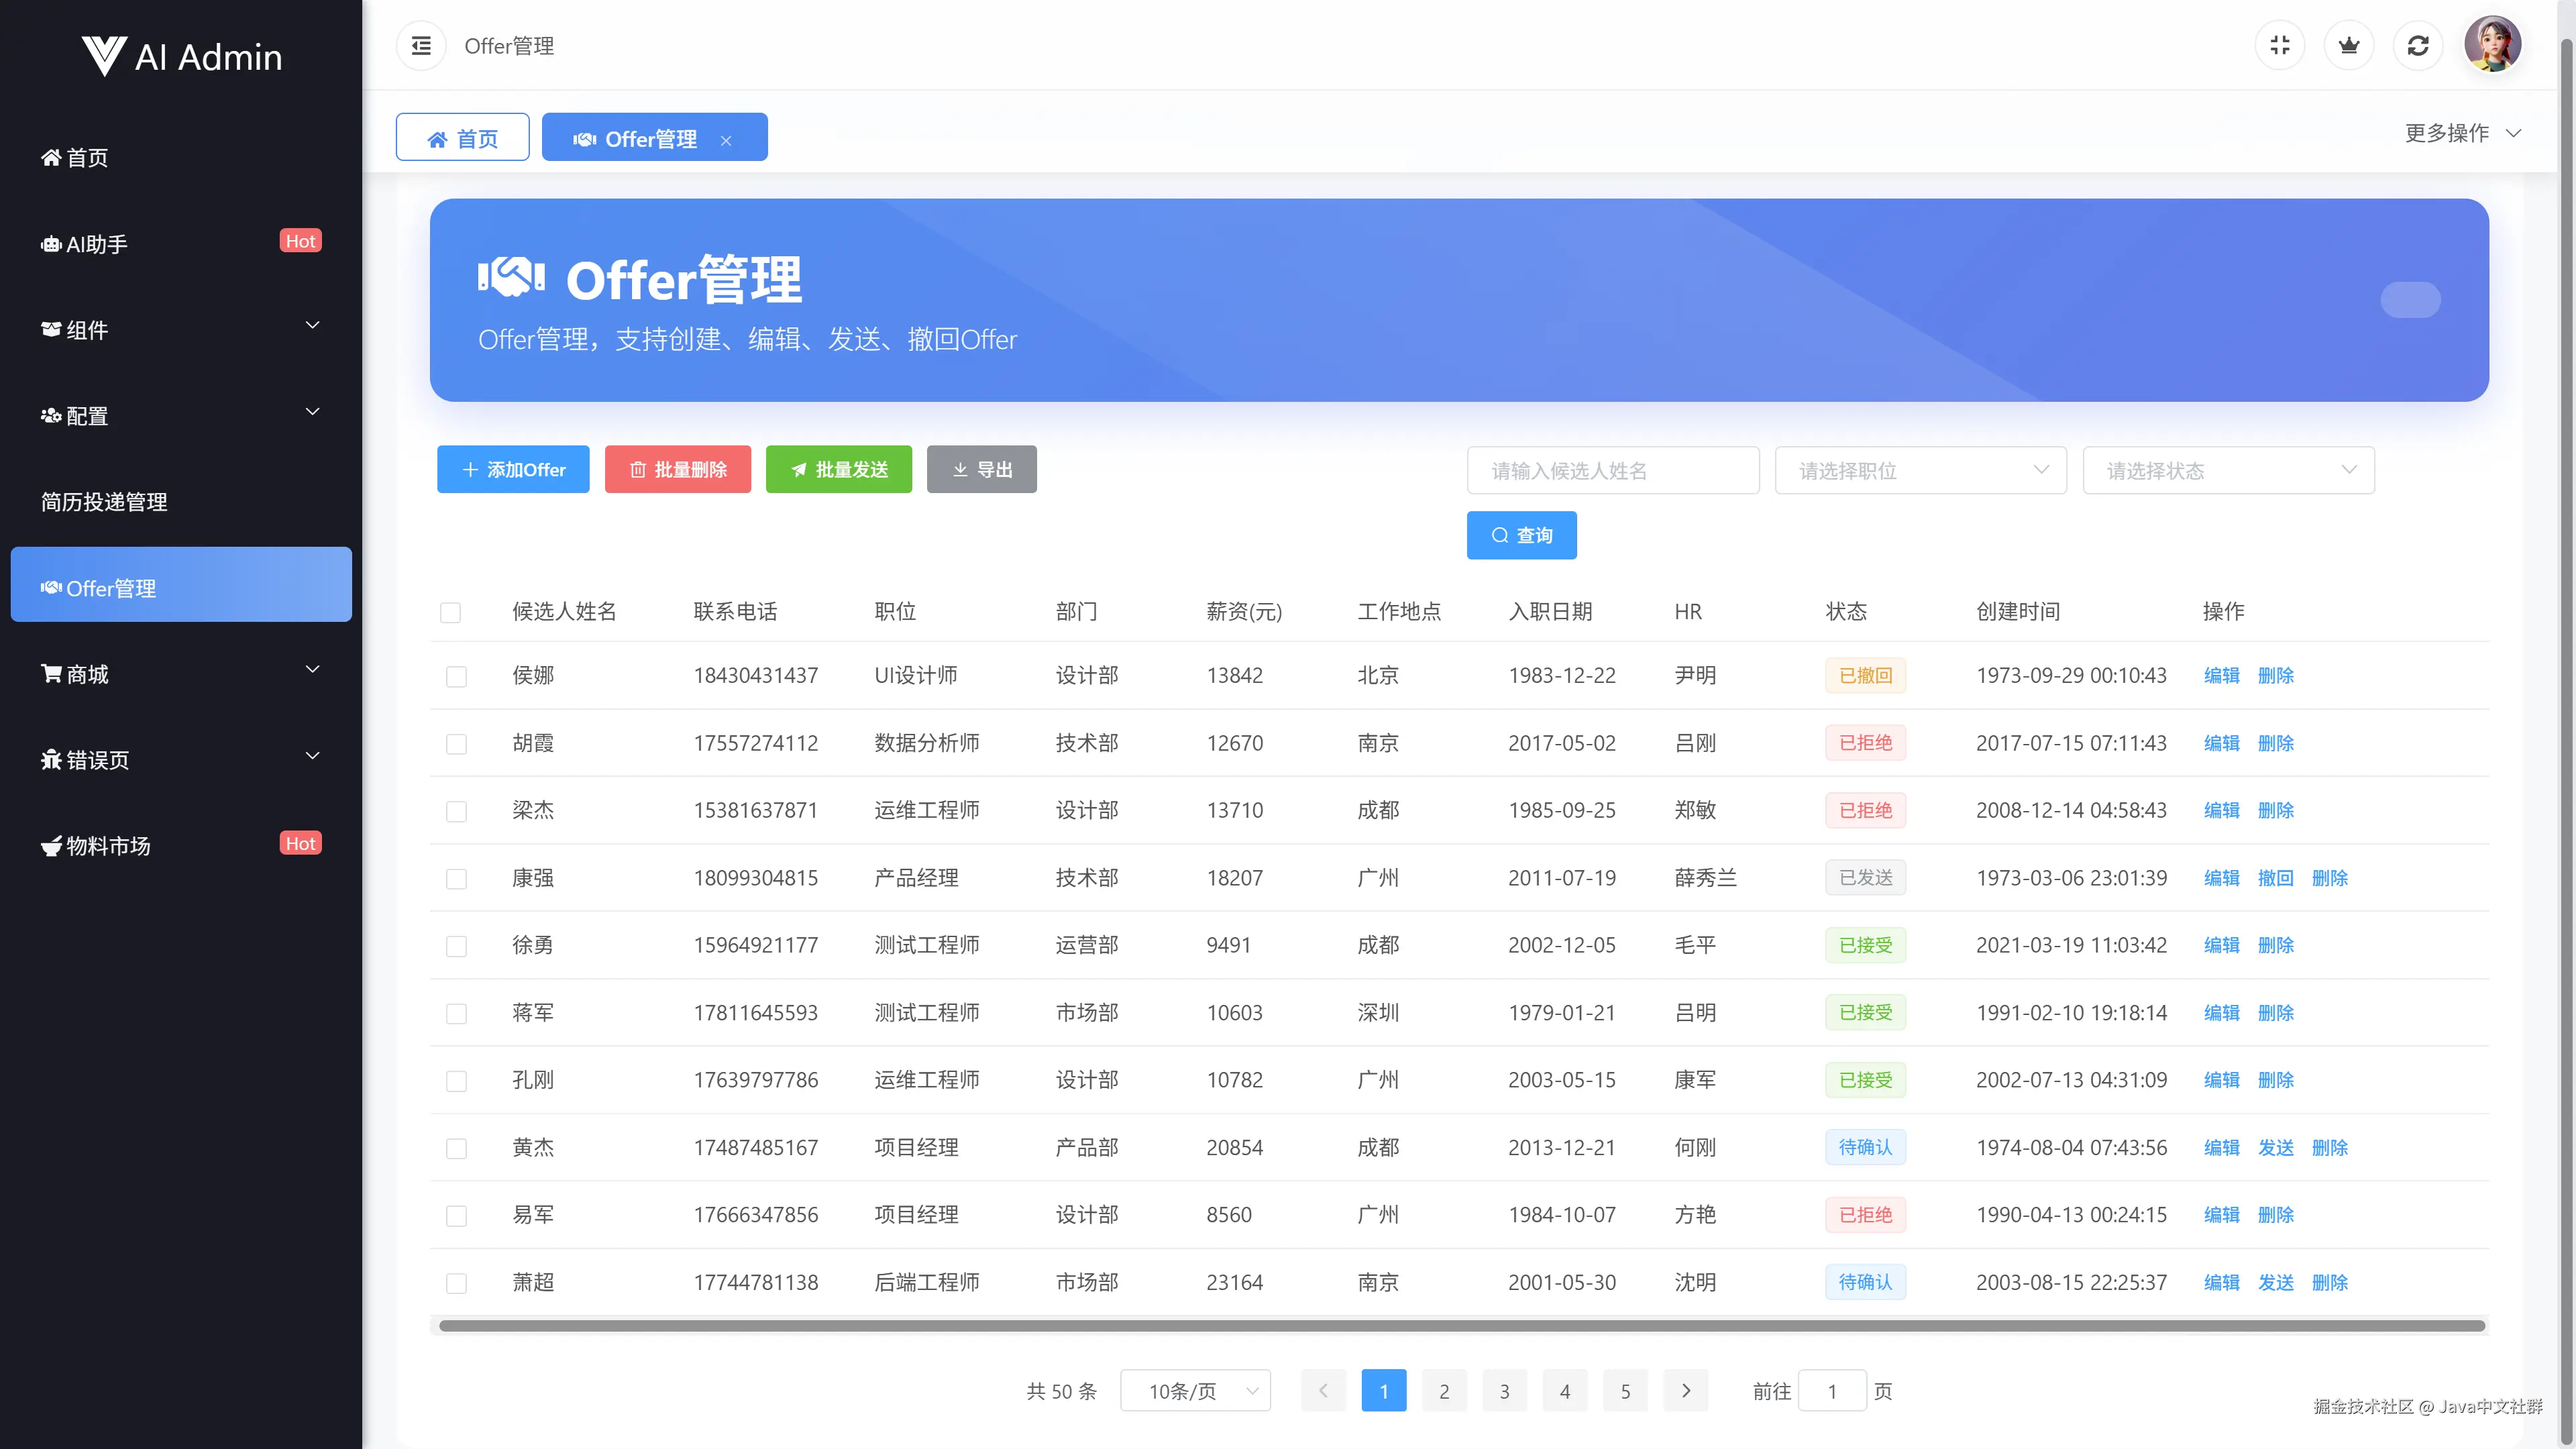This screenshot has width=2576, height=1449.
Task: Click the fullscreen exit icon
Action: [2280, 46]
